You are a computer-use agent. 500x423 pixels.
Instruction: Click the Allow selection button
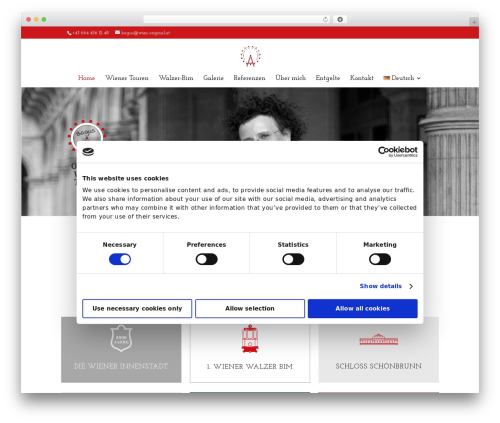pyautogui.click(x=250, y=309)
